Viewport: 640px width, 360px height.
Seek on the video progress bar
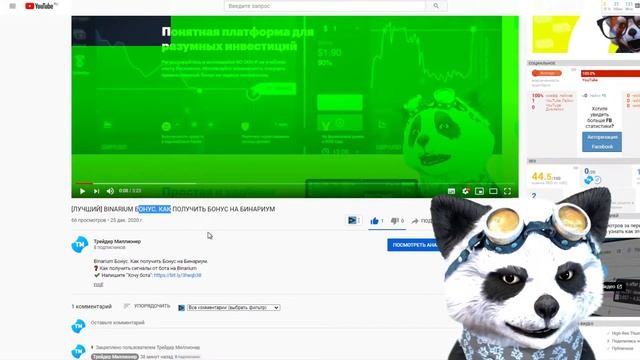click(x=295, y=183)
